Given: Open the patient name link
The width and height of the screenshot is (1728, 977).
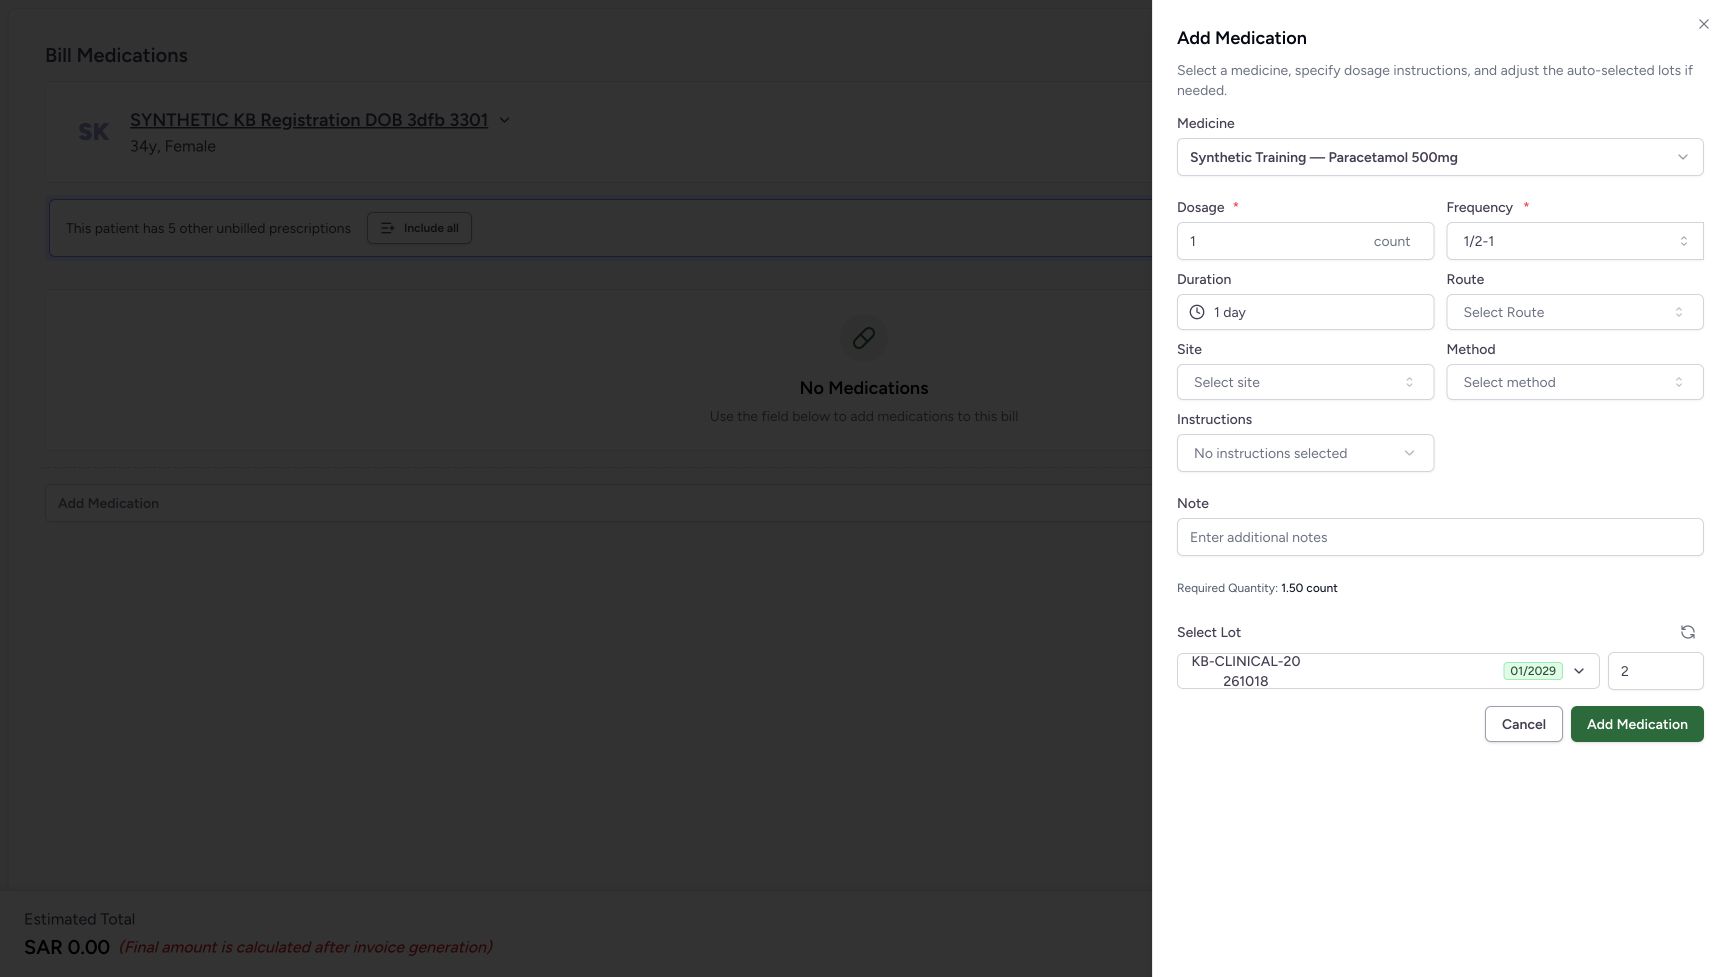Looking at the screenshot, I should [x=309, y=120].
